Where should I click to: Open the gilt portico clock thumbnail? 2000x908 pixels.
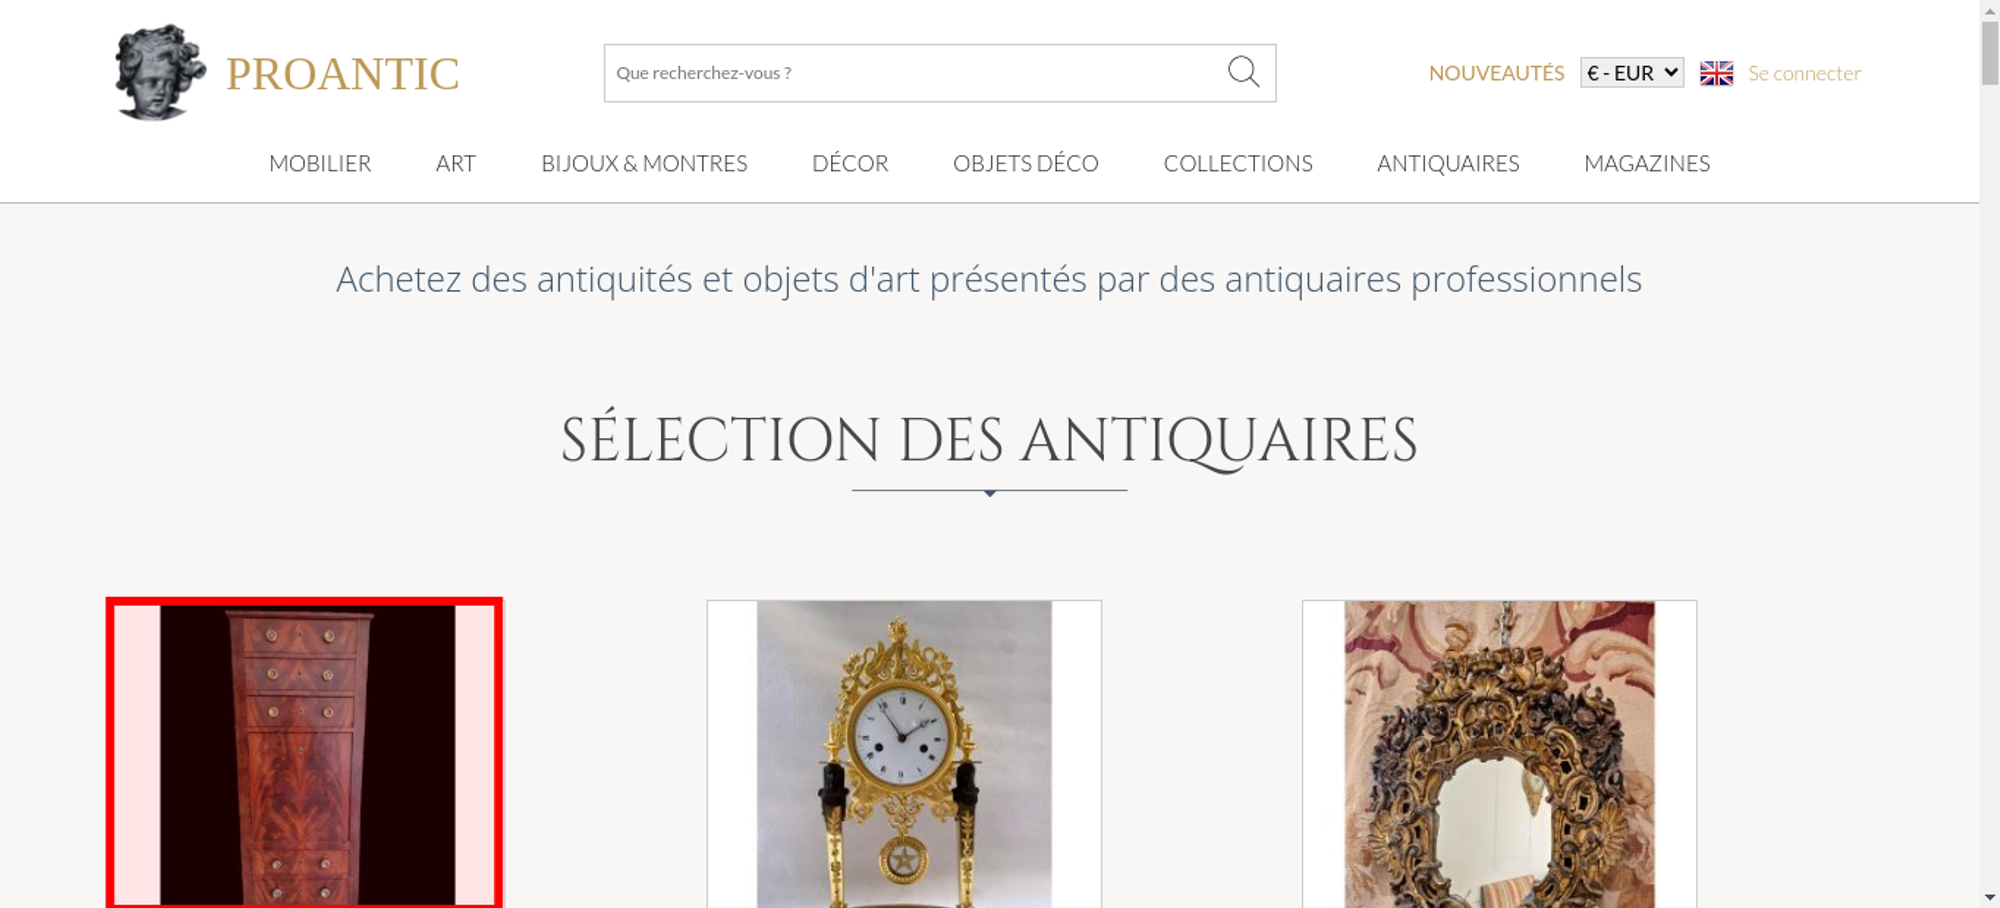(x=904, y=754)
